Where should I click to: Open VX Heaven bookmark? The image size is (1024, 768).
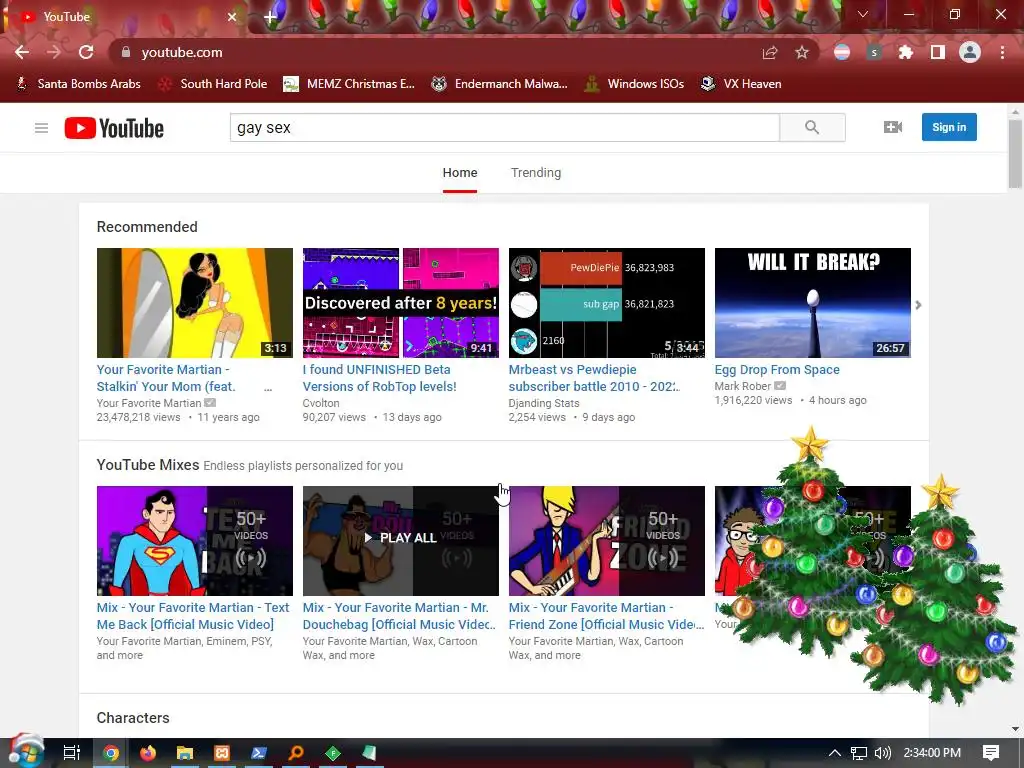click(x=741, y=84)
